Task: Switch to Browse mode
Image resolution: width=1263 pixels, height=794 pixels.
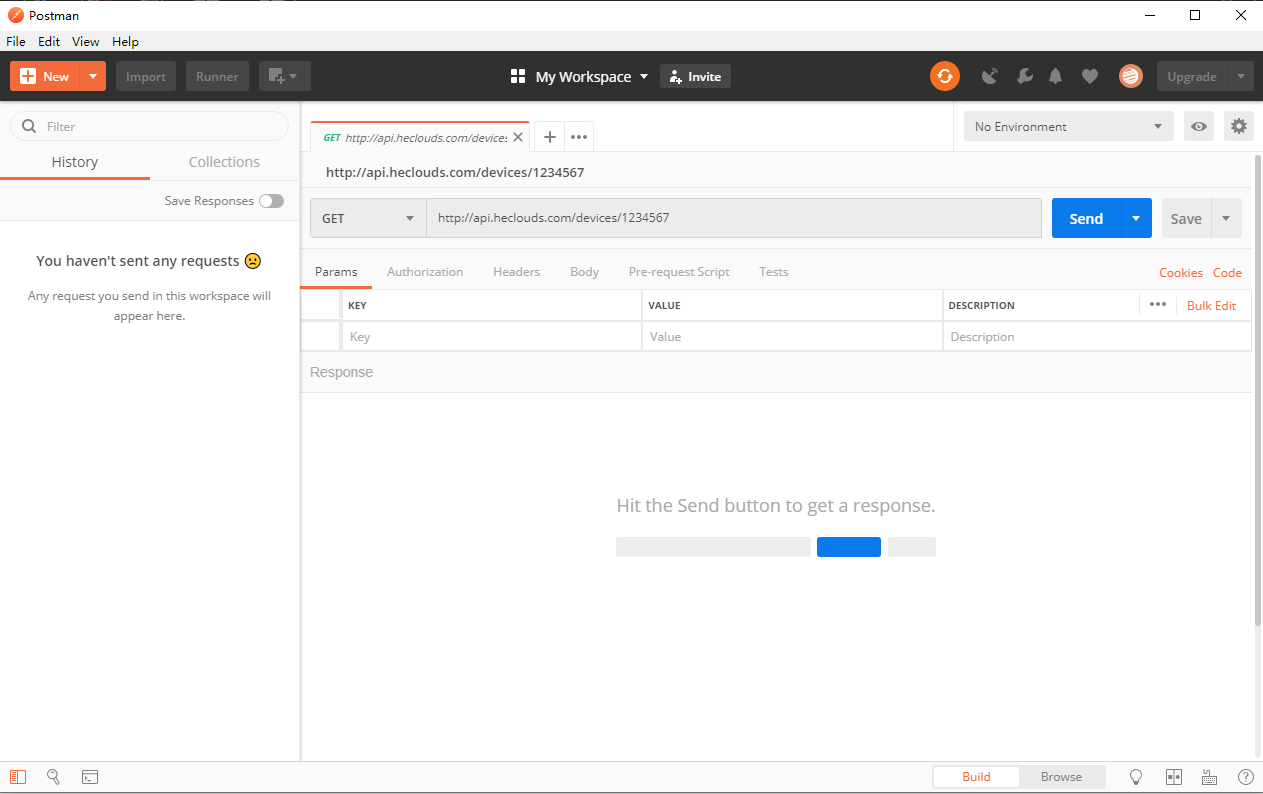Action: (x=1061, y=777)
